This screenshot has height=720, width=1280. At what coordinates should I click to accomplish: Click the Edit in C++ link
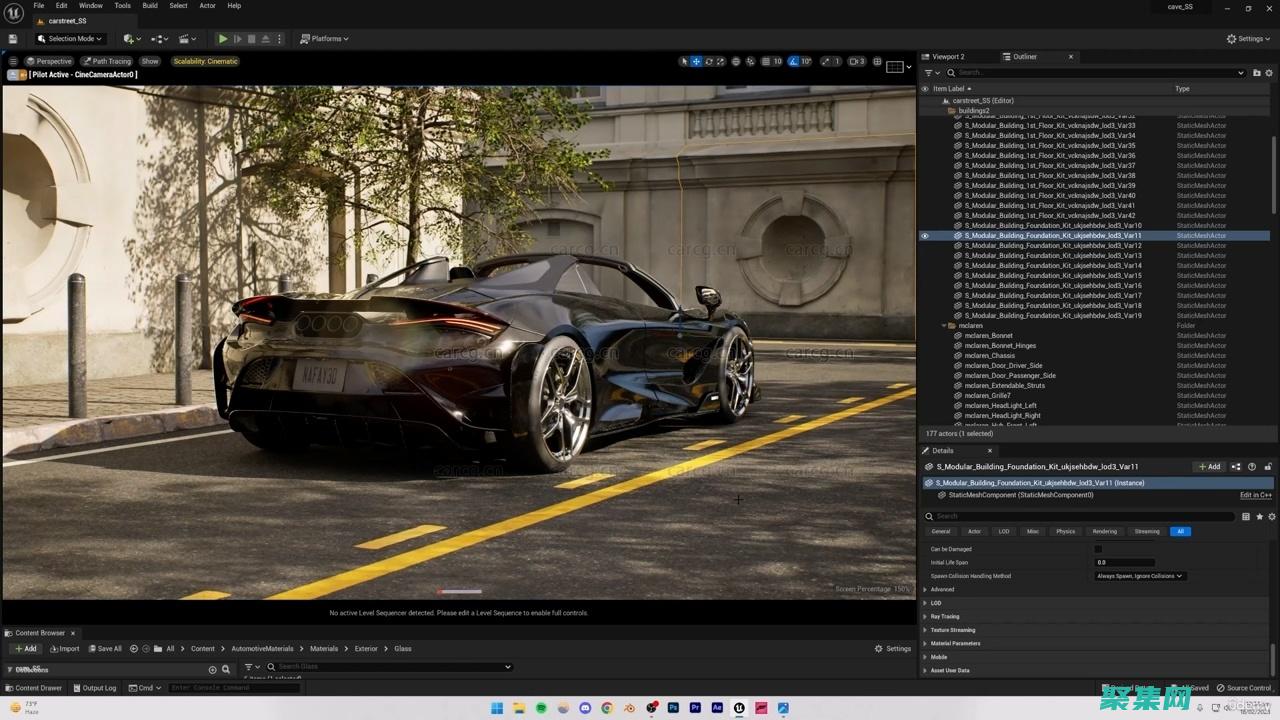[x=1255, y=495]
